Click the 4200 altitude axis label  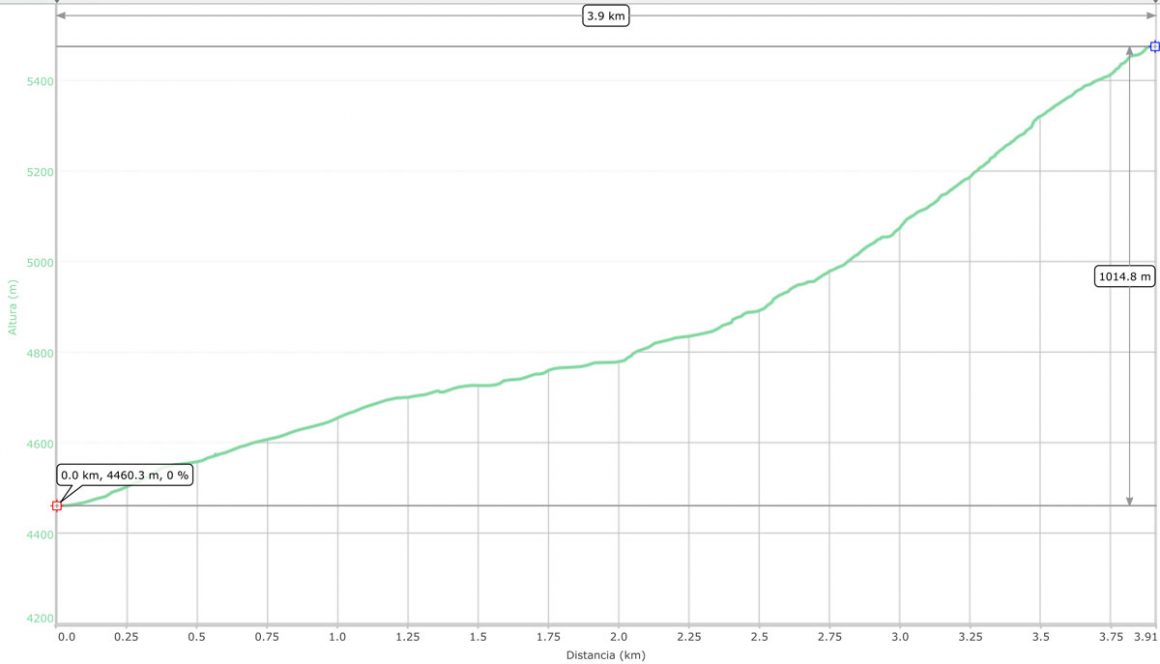[x=40, y=619]
